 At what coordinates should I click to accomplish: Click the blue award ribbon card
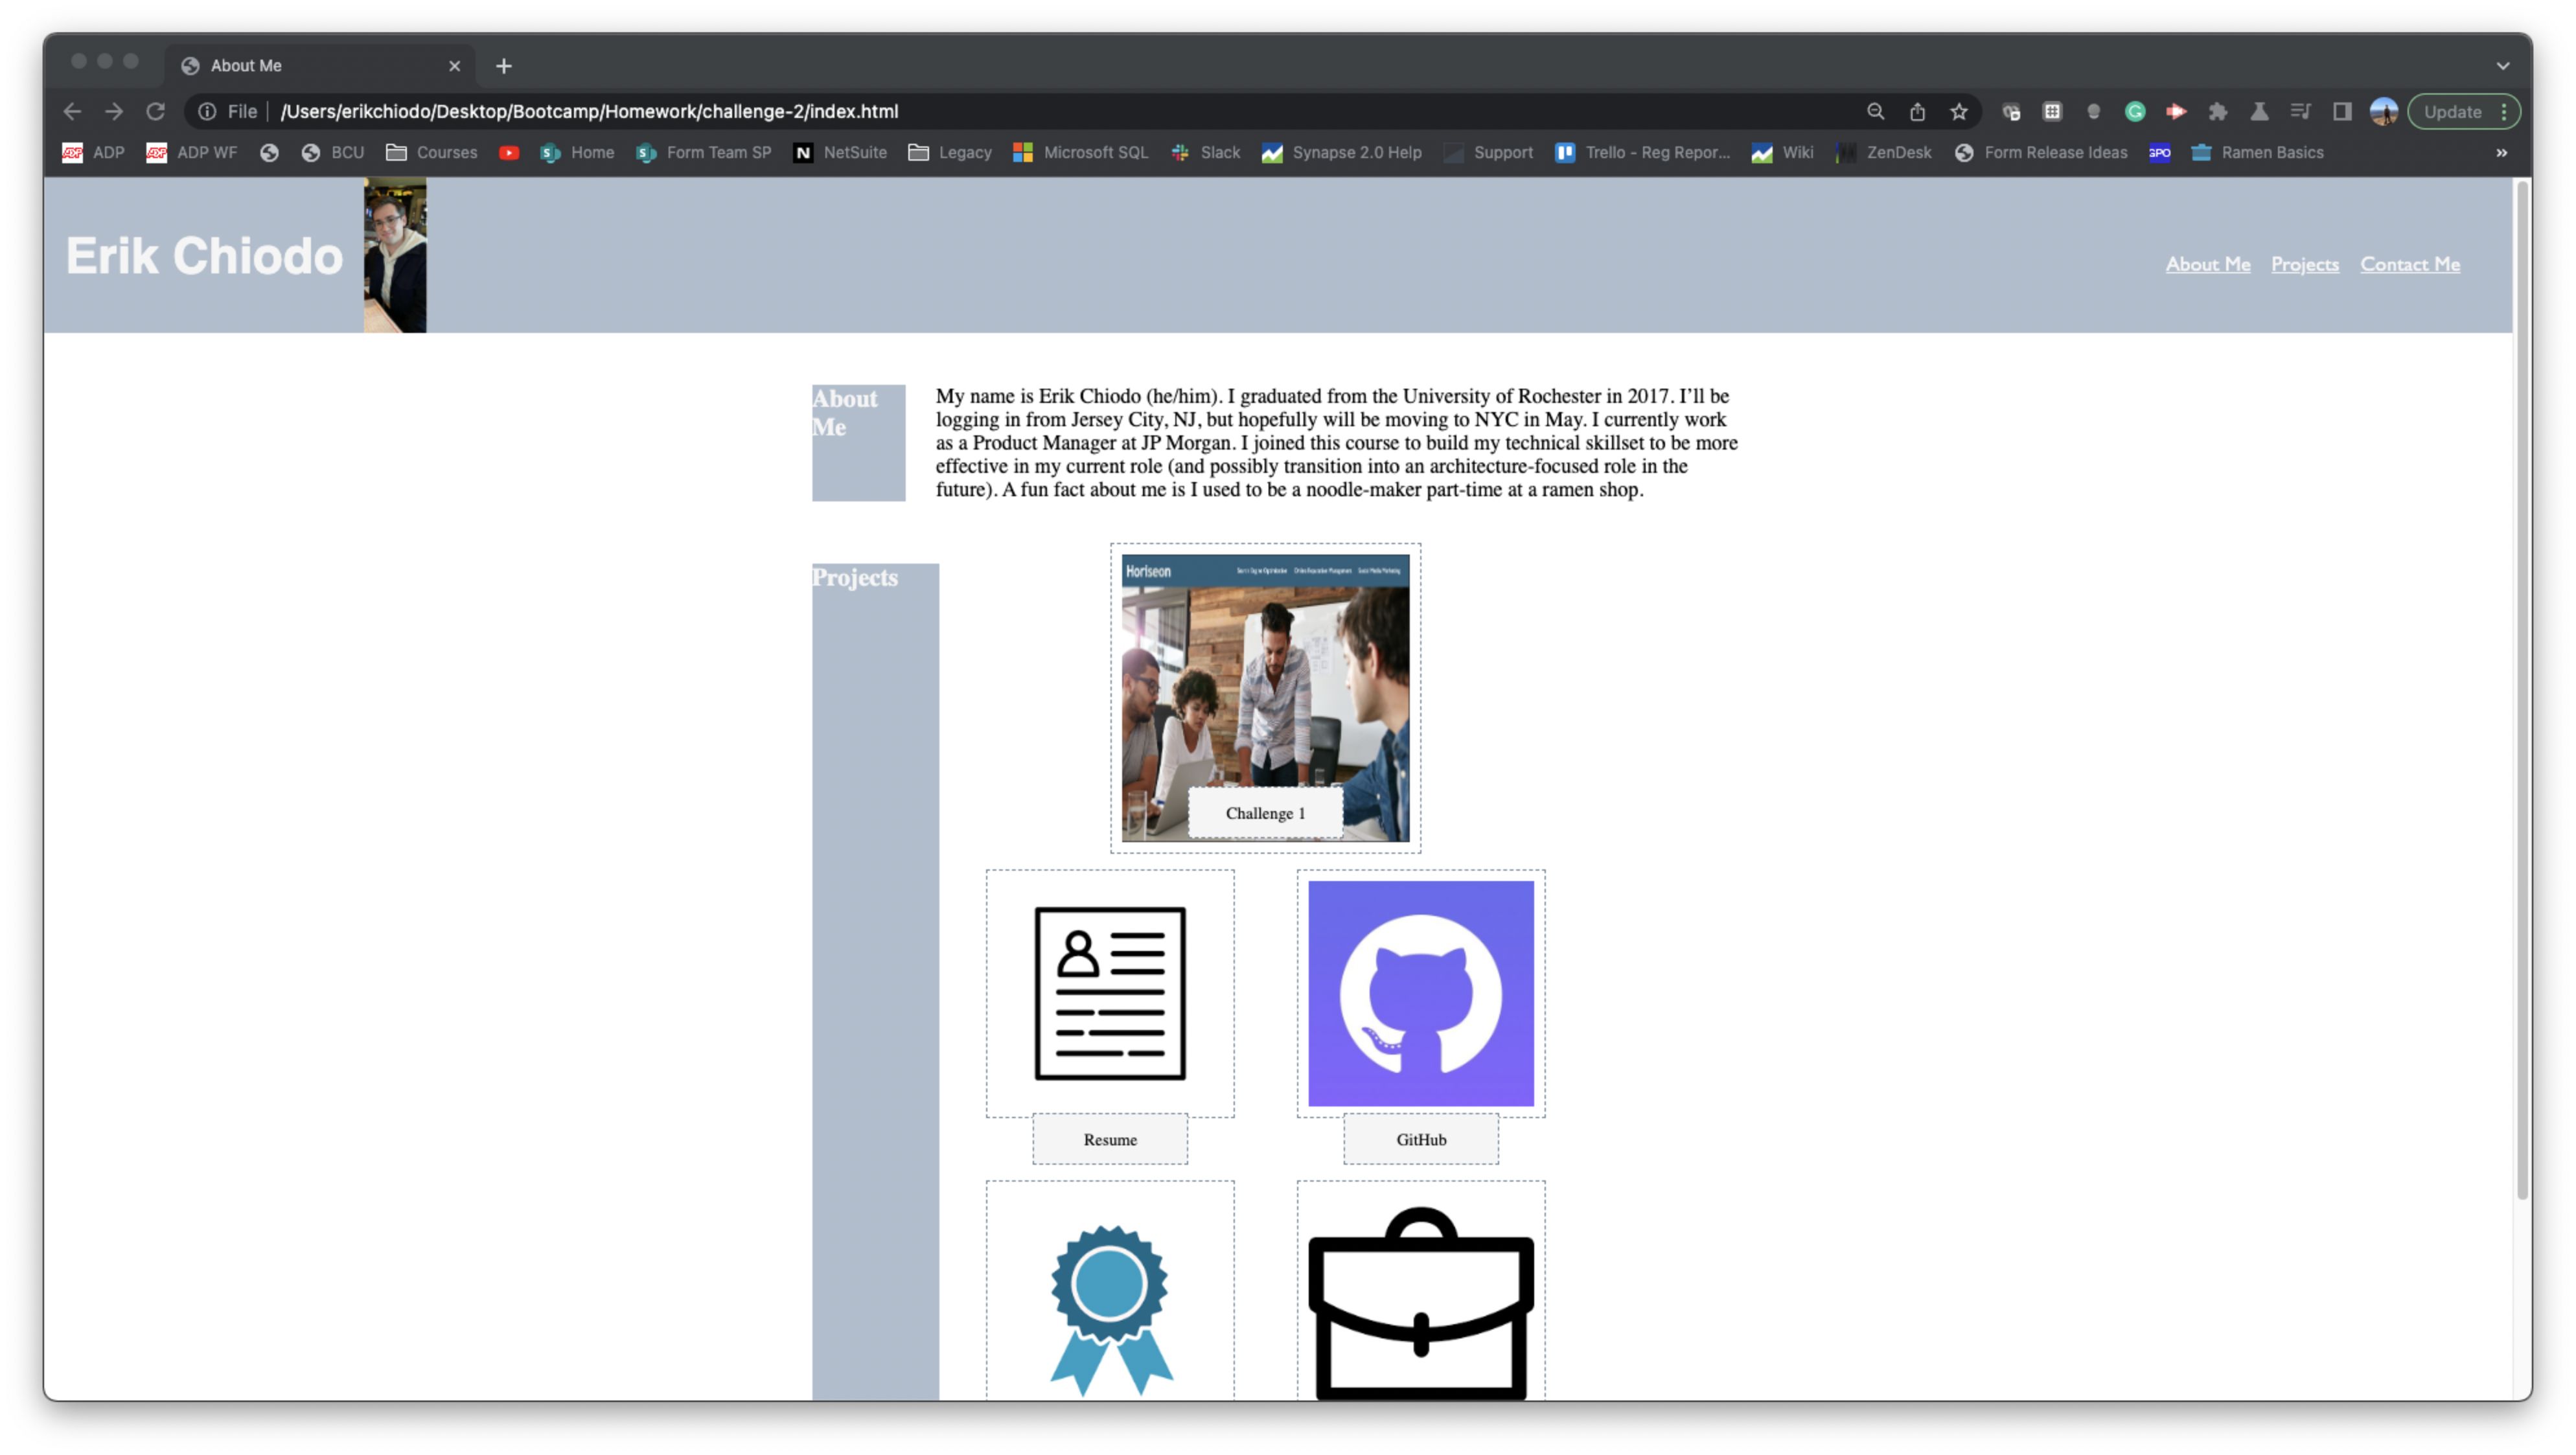[x=1110, y=1290]
